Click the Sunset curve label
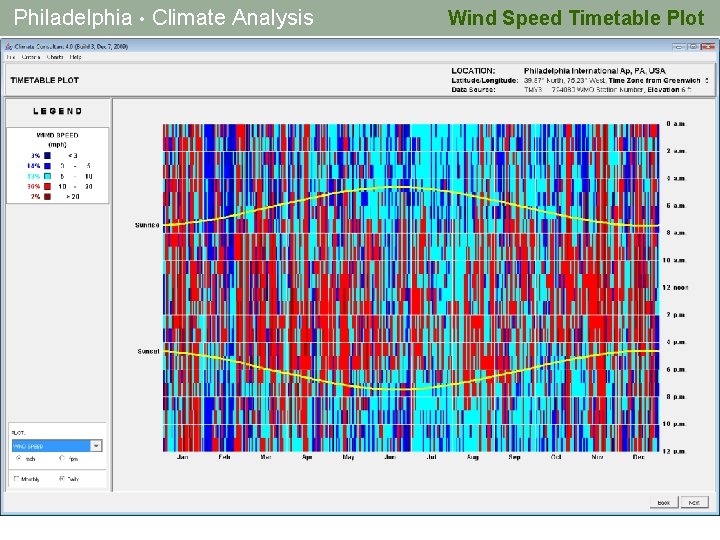This screenshot has height=540, width=720. (148, 351)
